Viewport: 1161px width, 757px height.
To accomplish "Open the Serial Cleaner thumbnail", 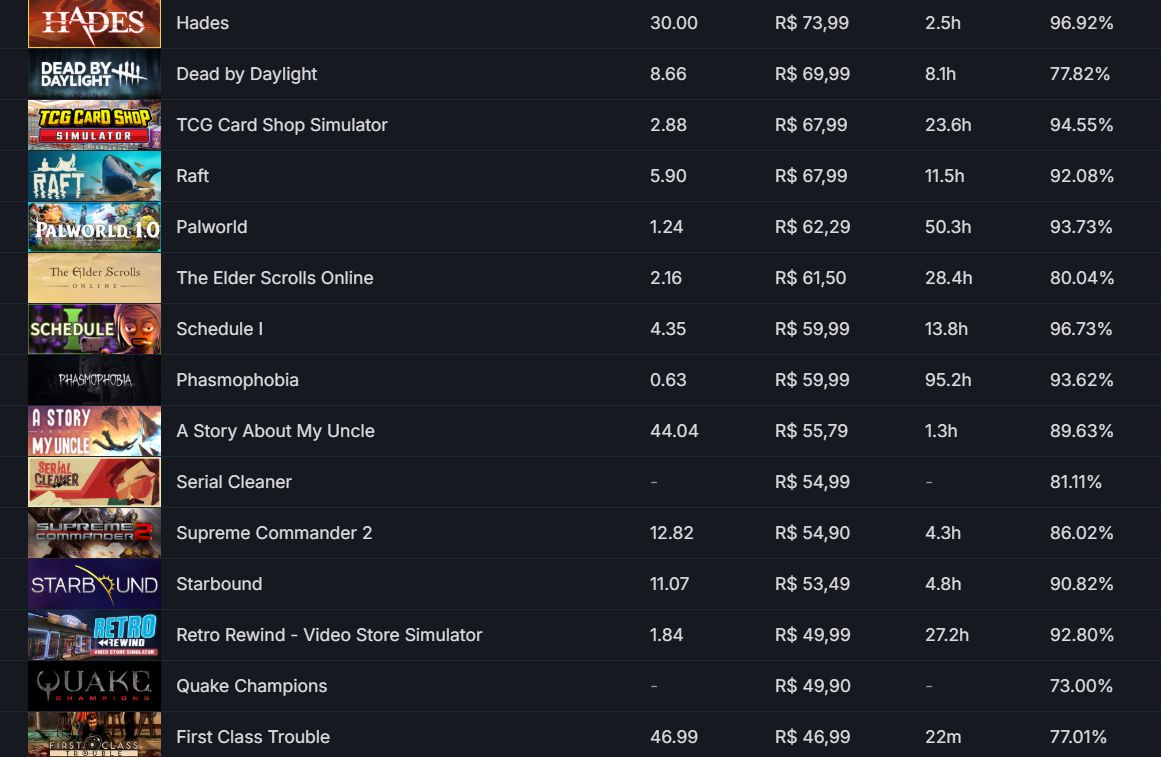I will [x=94, y=482].
